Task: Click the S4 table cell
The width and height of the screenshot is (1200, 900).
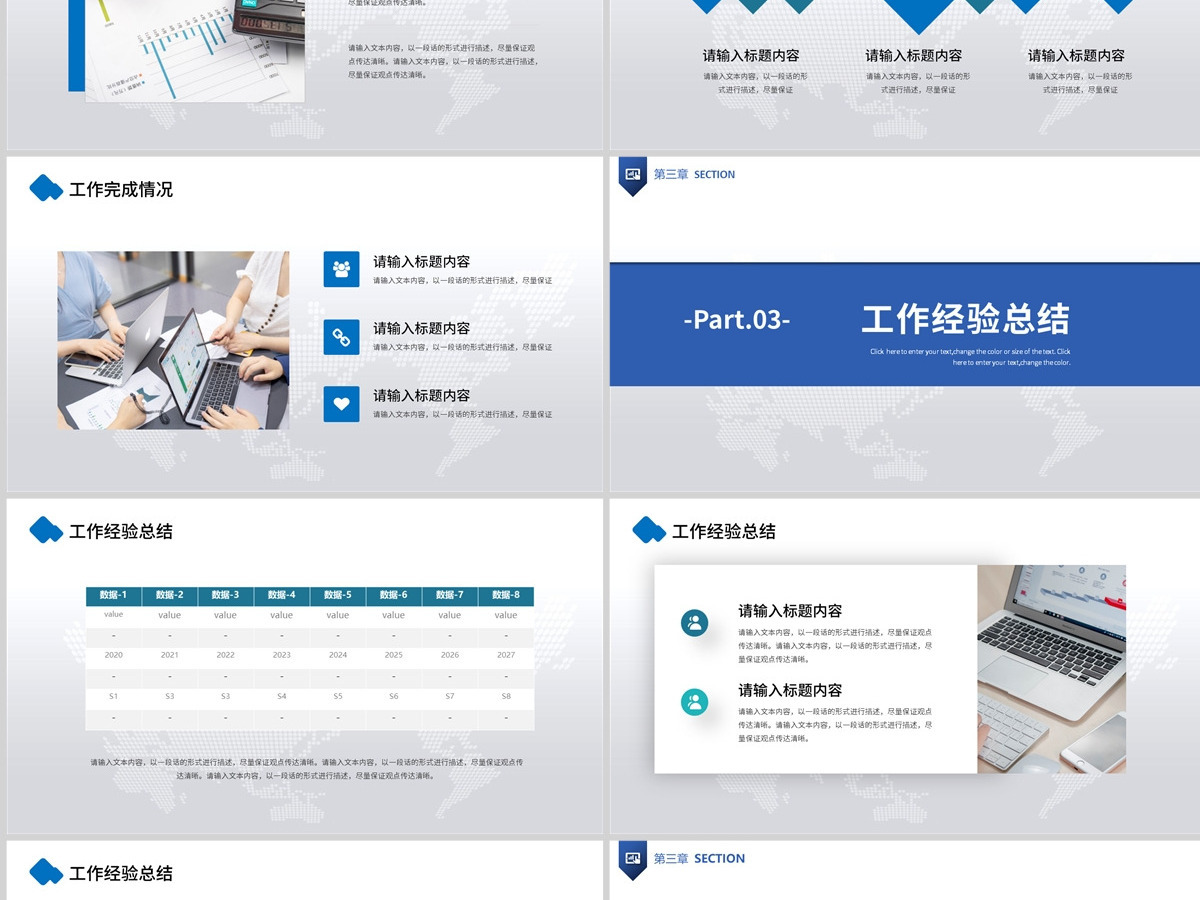Action: (282, 696)
